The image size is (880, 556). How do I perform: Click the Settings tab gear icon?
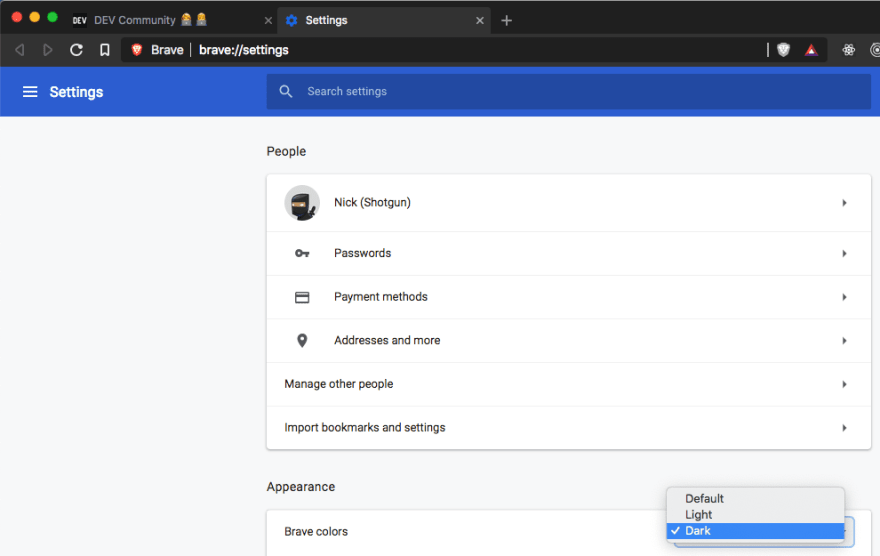[291, 20]
